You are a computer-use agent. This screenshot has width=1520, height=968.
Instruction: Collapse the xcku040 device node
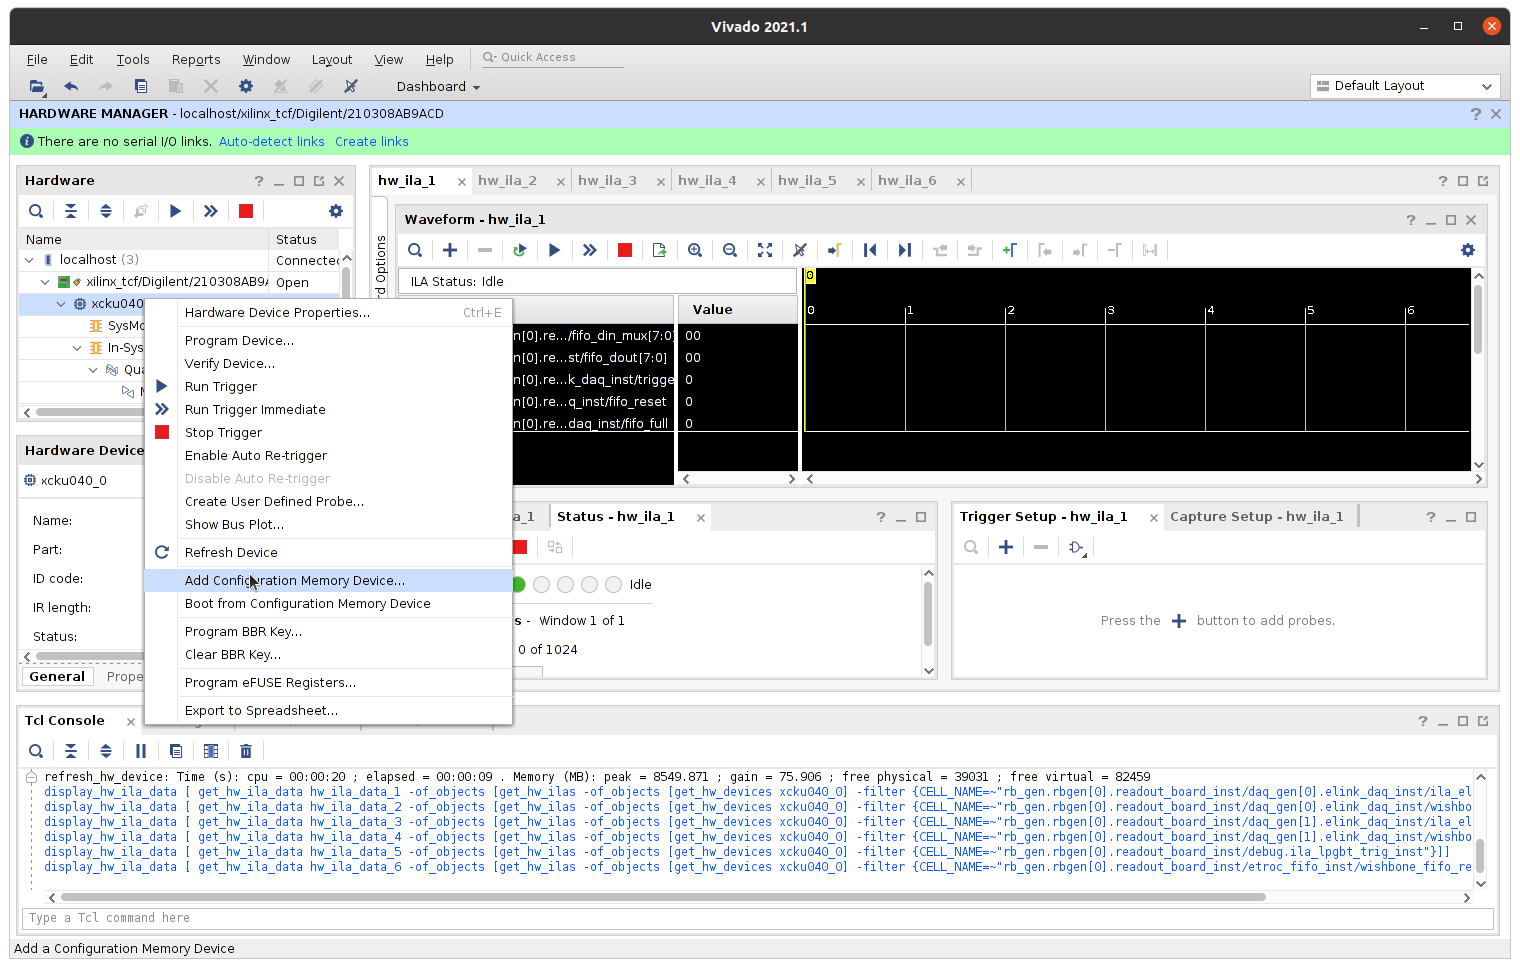tap(61, 304)
